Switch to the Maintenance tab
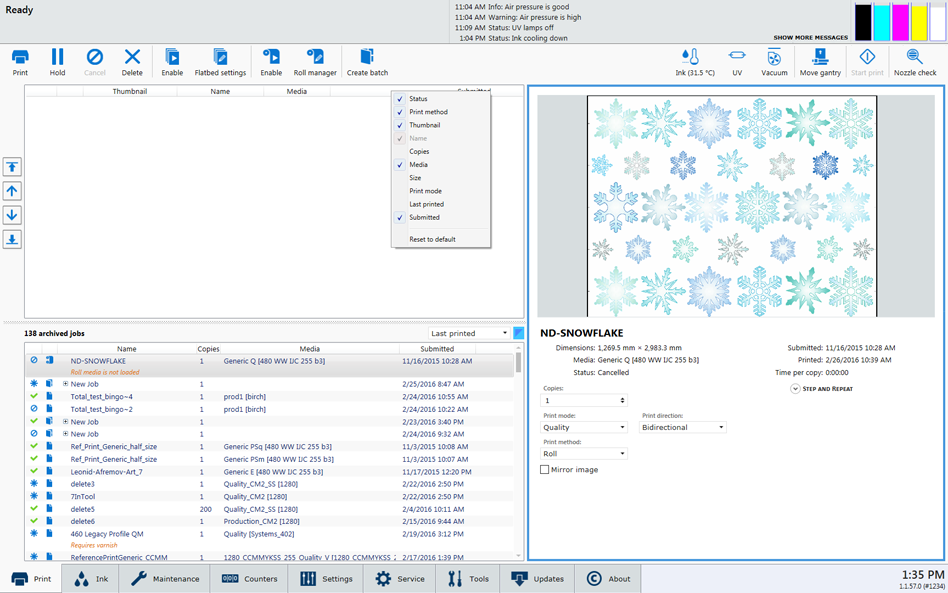Screen dimensions: 948x593 (165, 579)
